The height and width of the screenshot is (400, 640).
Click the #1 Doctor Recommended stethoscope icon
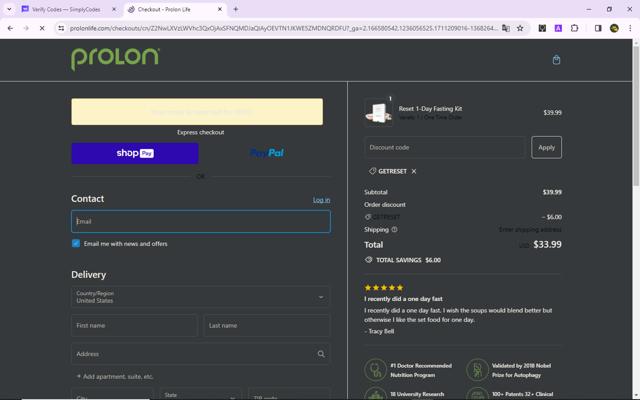click(375, 370)
